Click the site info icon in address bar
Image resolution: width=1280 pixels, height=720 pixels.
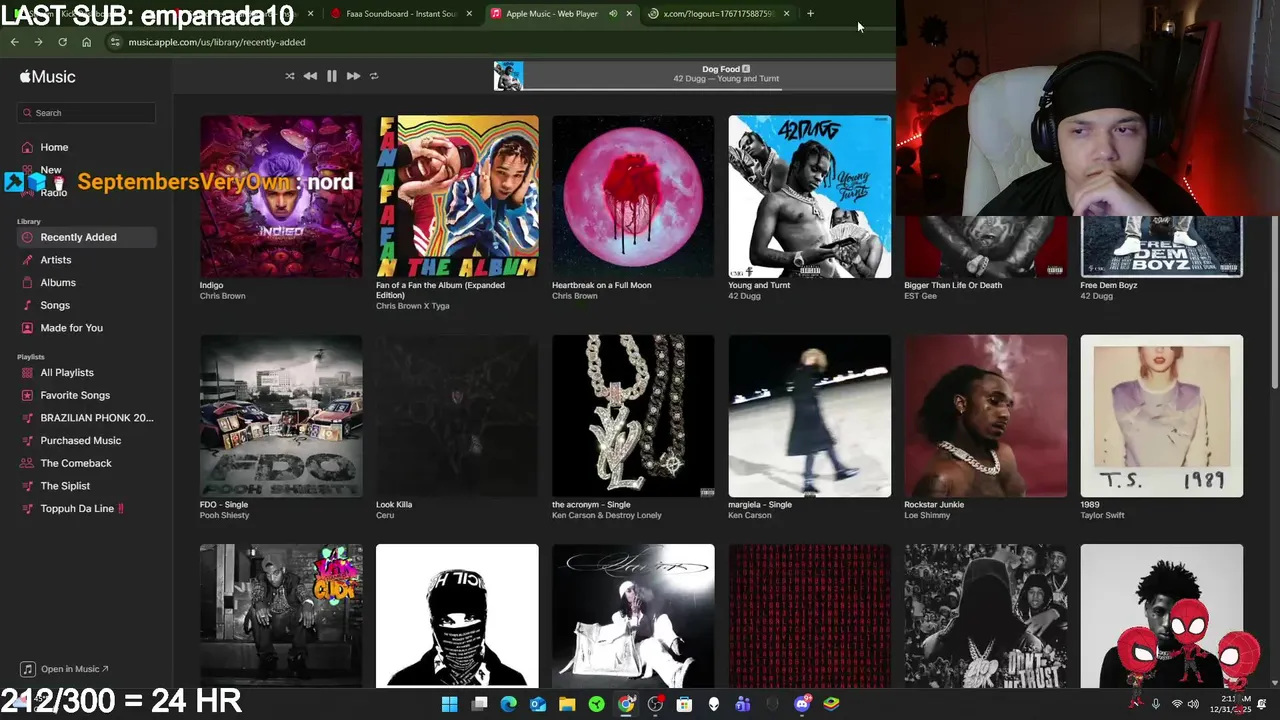[115, 42]
